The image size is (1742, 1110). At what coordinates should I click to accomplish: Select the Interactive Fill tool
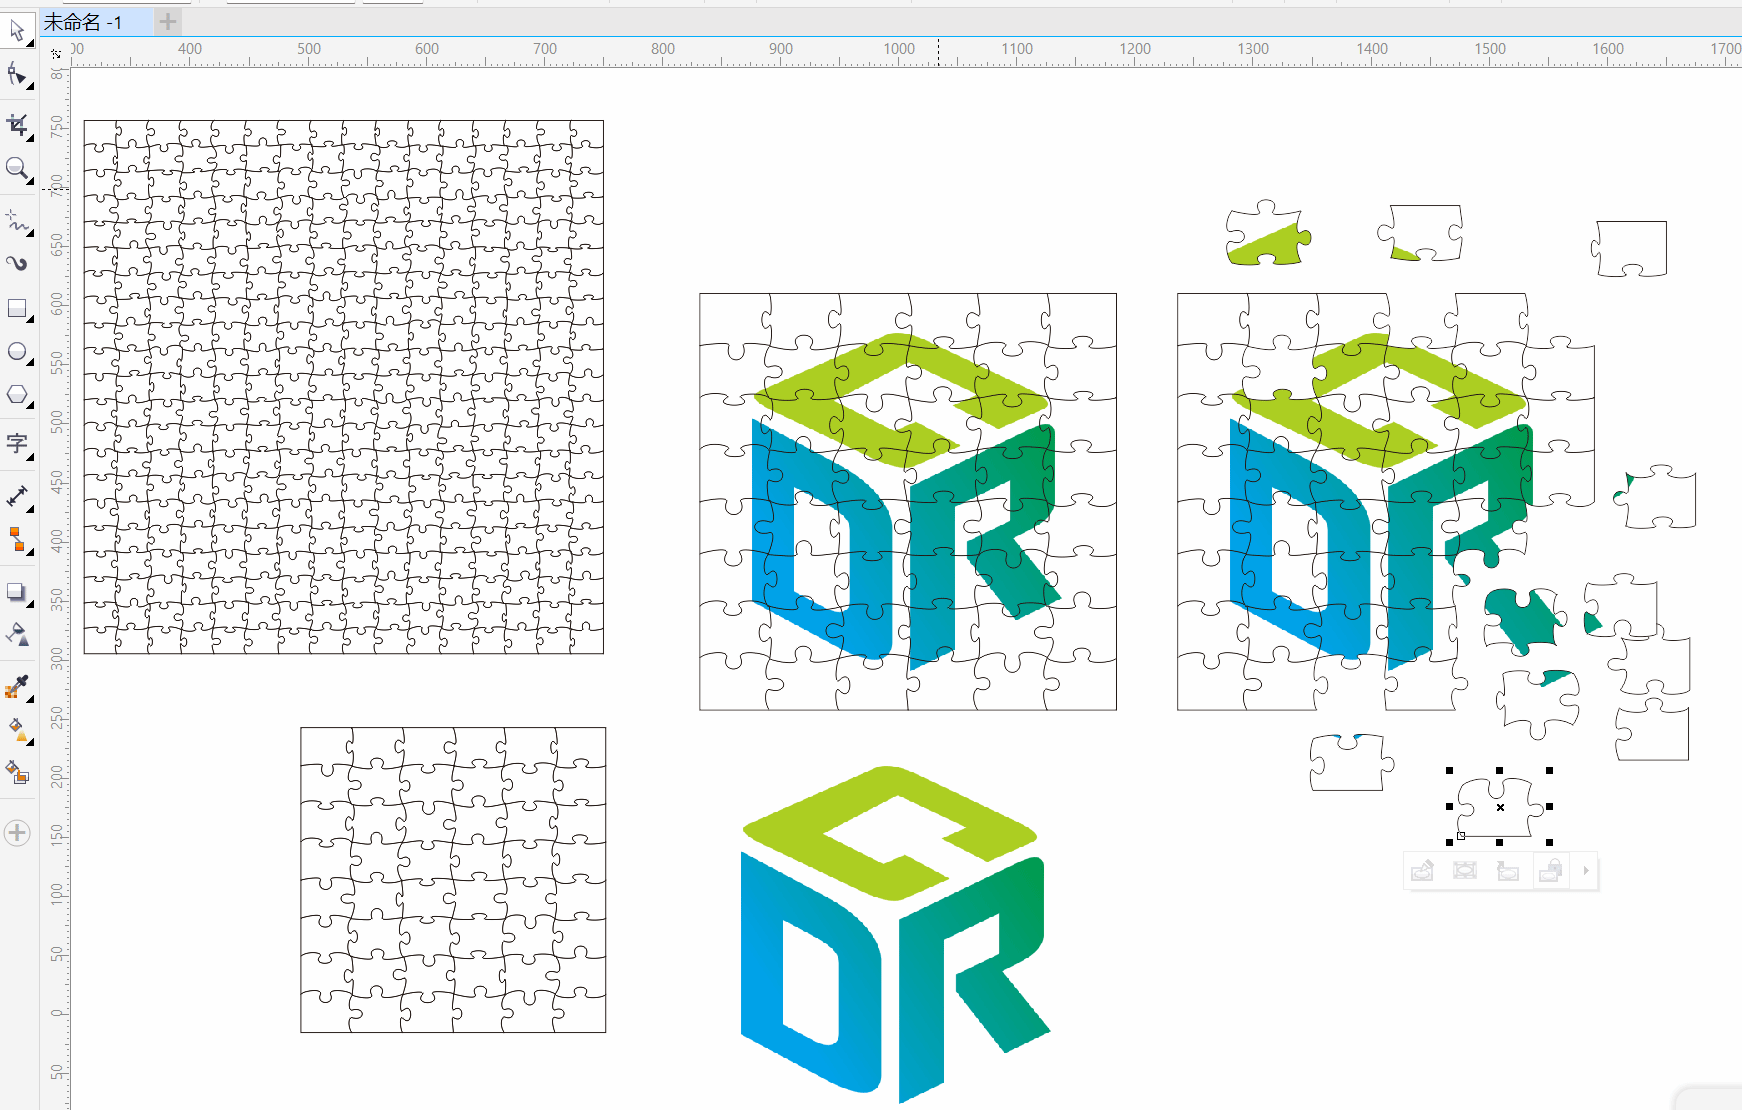coord(17,730)
